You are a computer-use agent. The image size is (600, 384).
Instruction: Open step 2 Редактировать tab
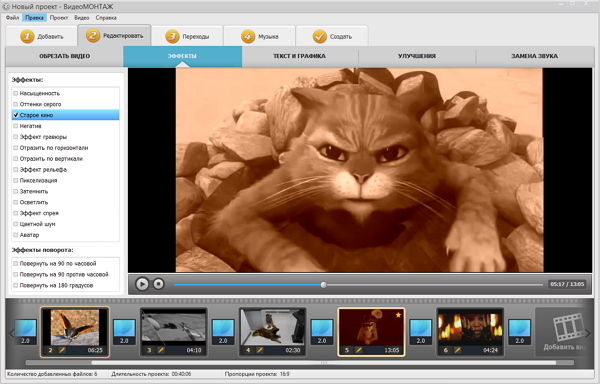coord(114,36)
